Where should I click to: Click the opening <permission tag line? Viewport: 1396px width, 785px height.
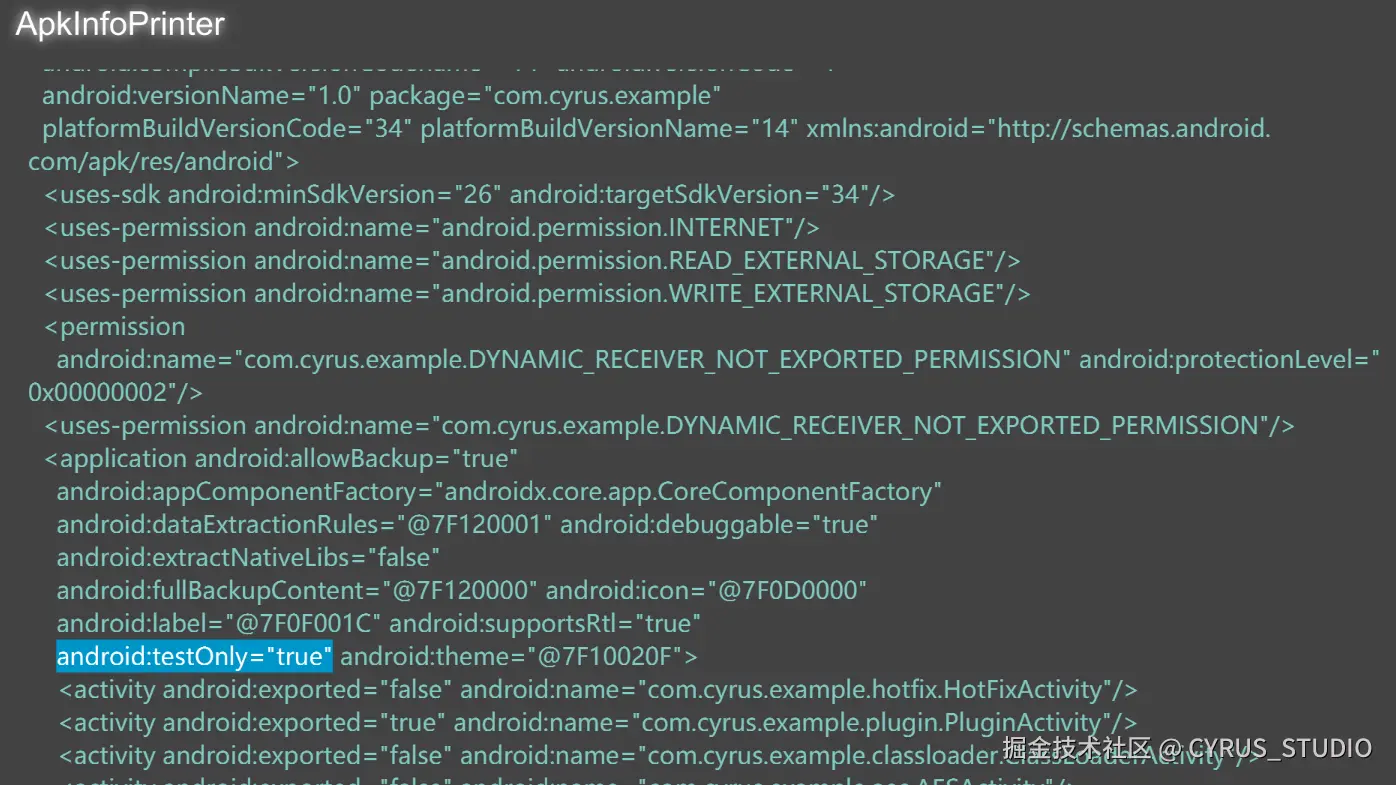pos(115,327)
